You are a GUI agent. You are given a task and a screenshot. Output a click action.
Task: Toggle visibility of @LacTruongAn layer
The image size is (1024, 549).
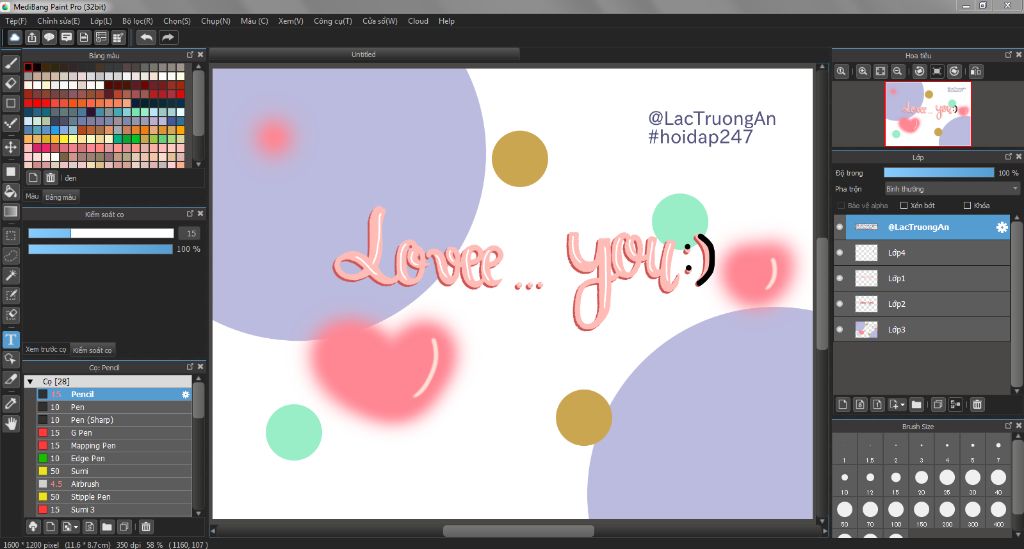point(840,227)
